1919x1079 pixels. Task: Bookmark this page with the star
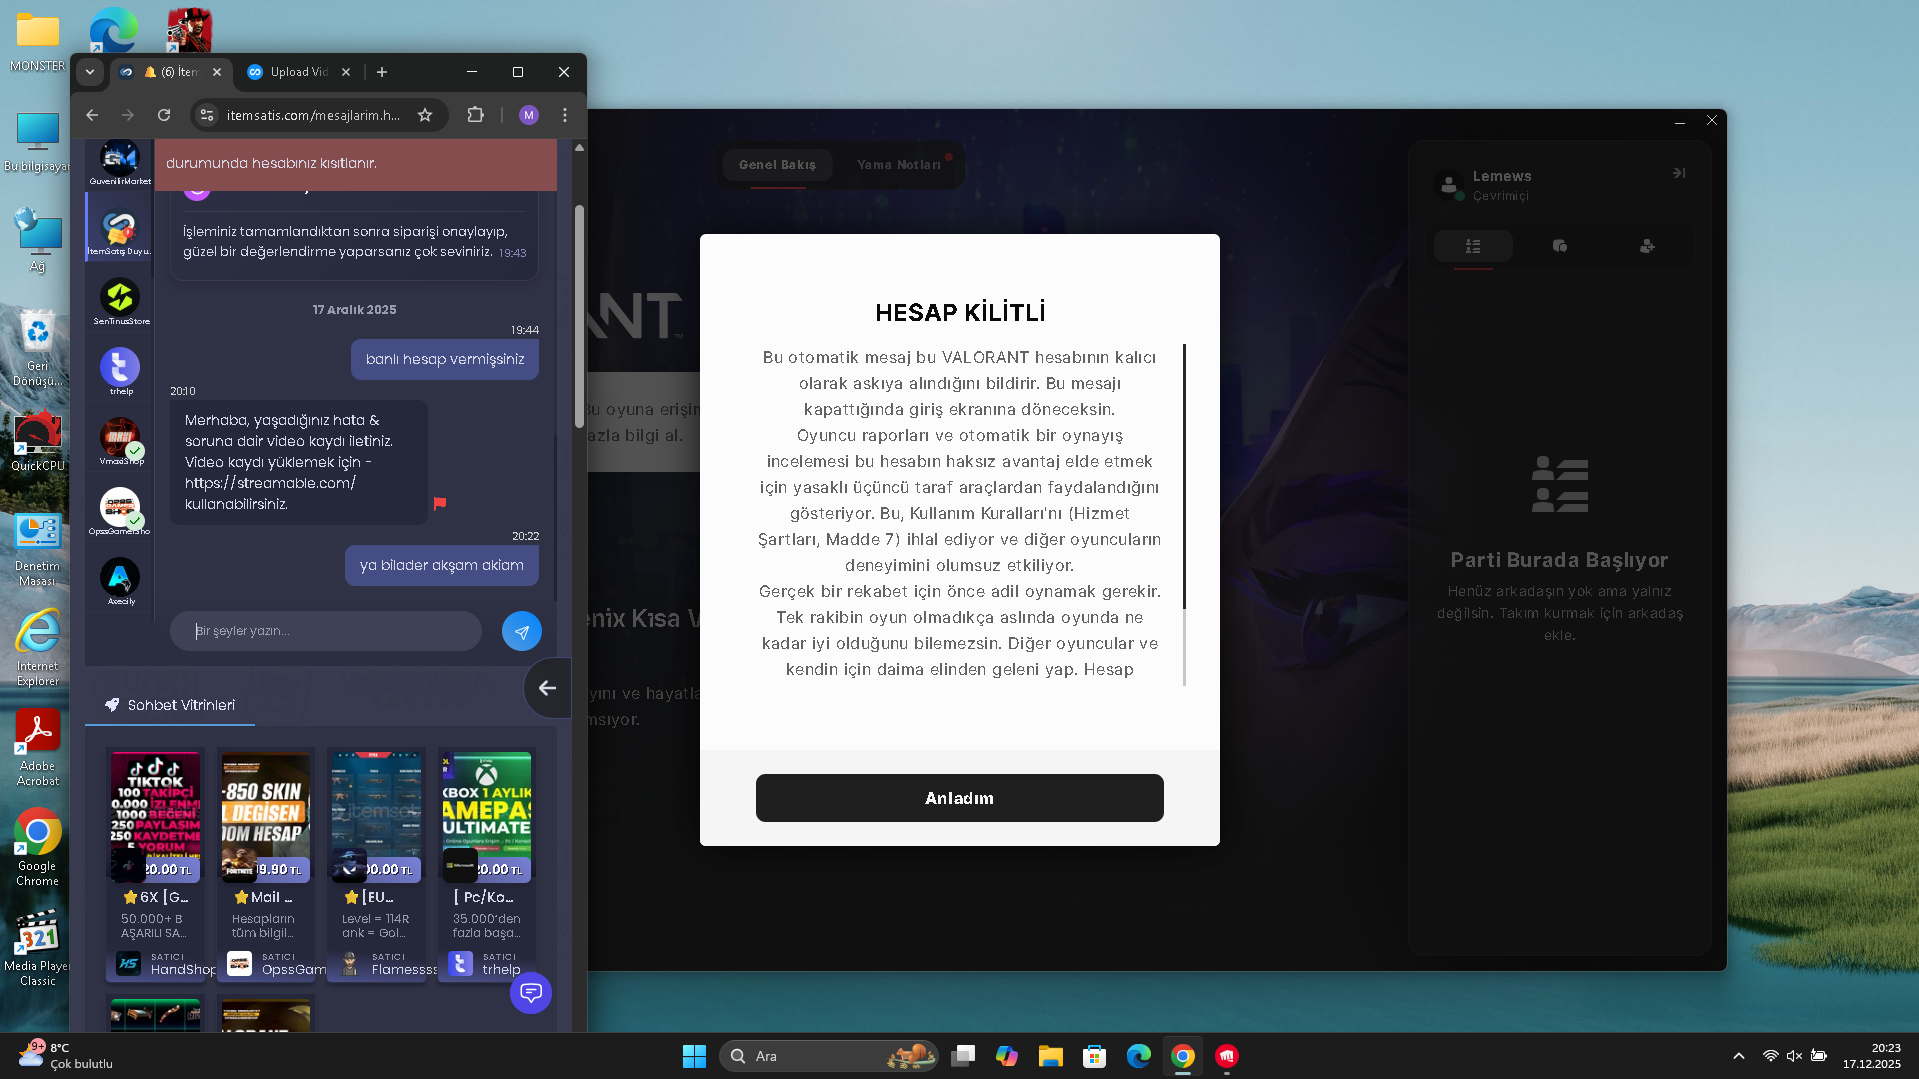click(x=425, y=115)
